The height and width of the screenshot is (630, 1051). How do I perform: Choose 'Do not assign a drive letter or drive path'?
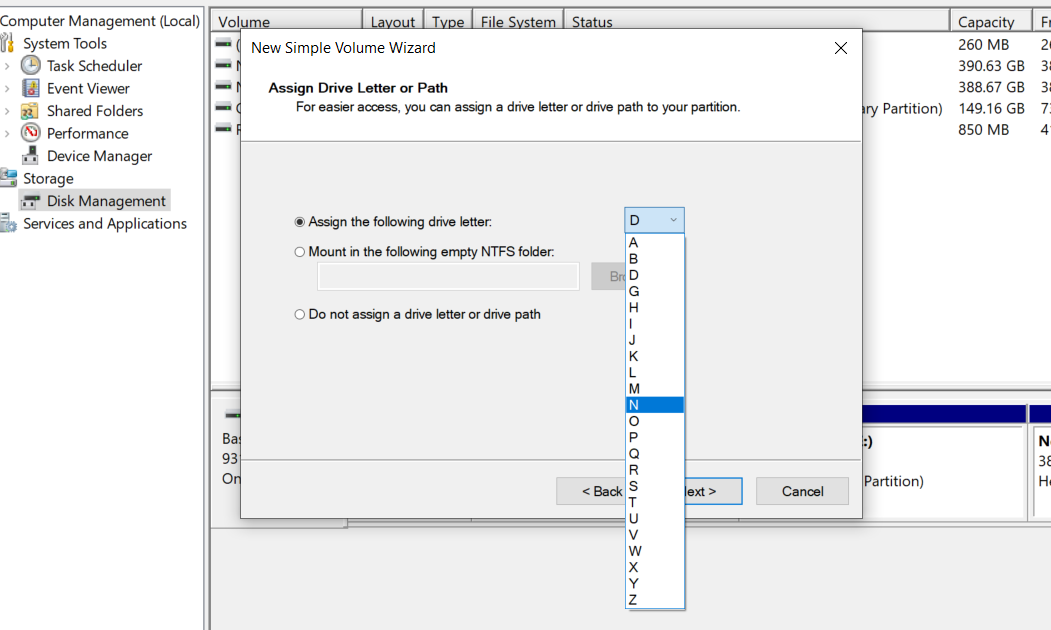point(298,314)
